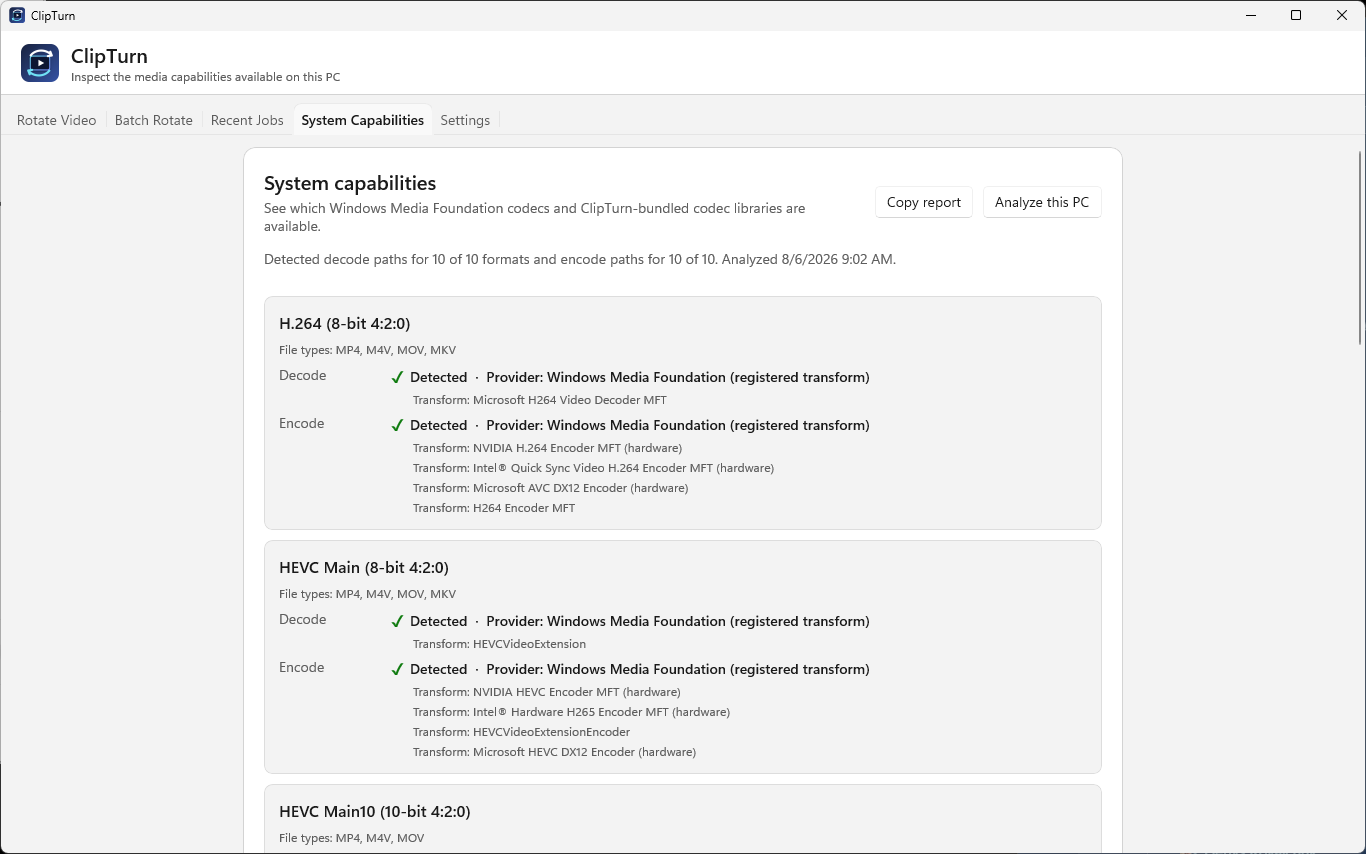Click the "Encode" label in the HEVC Main card
Screen dimensions: 1366x854
click(301, 668)
